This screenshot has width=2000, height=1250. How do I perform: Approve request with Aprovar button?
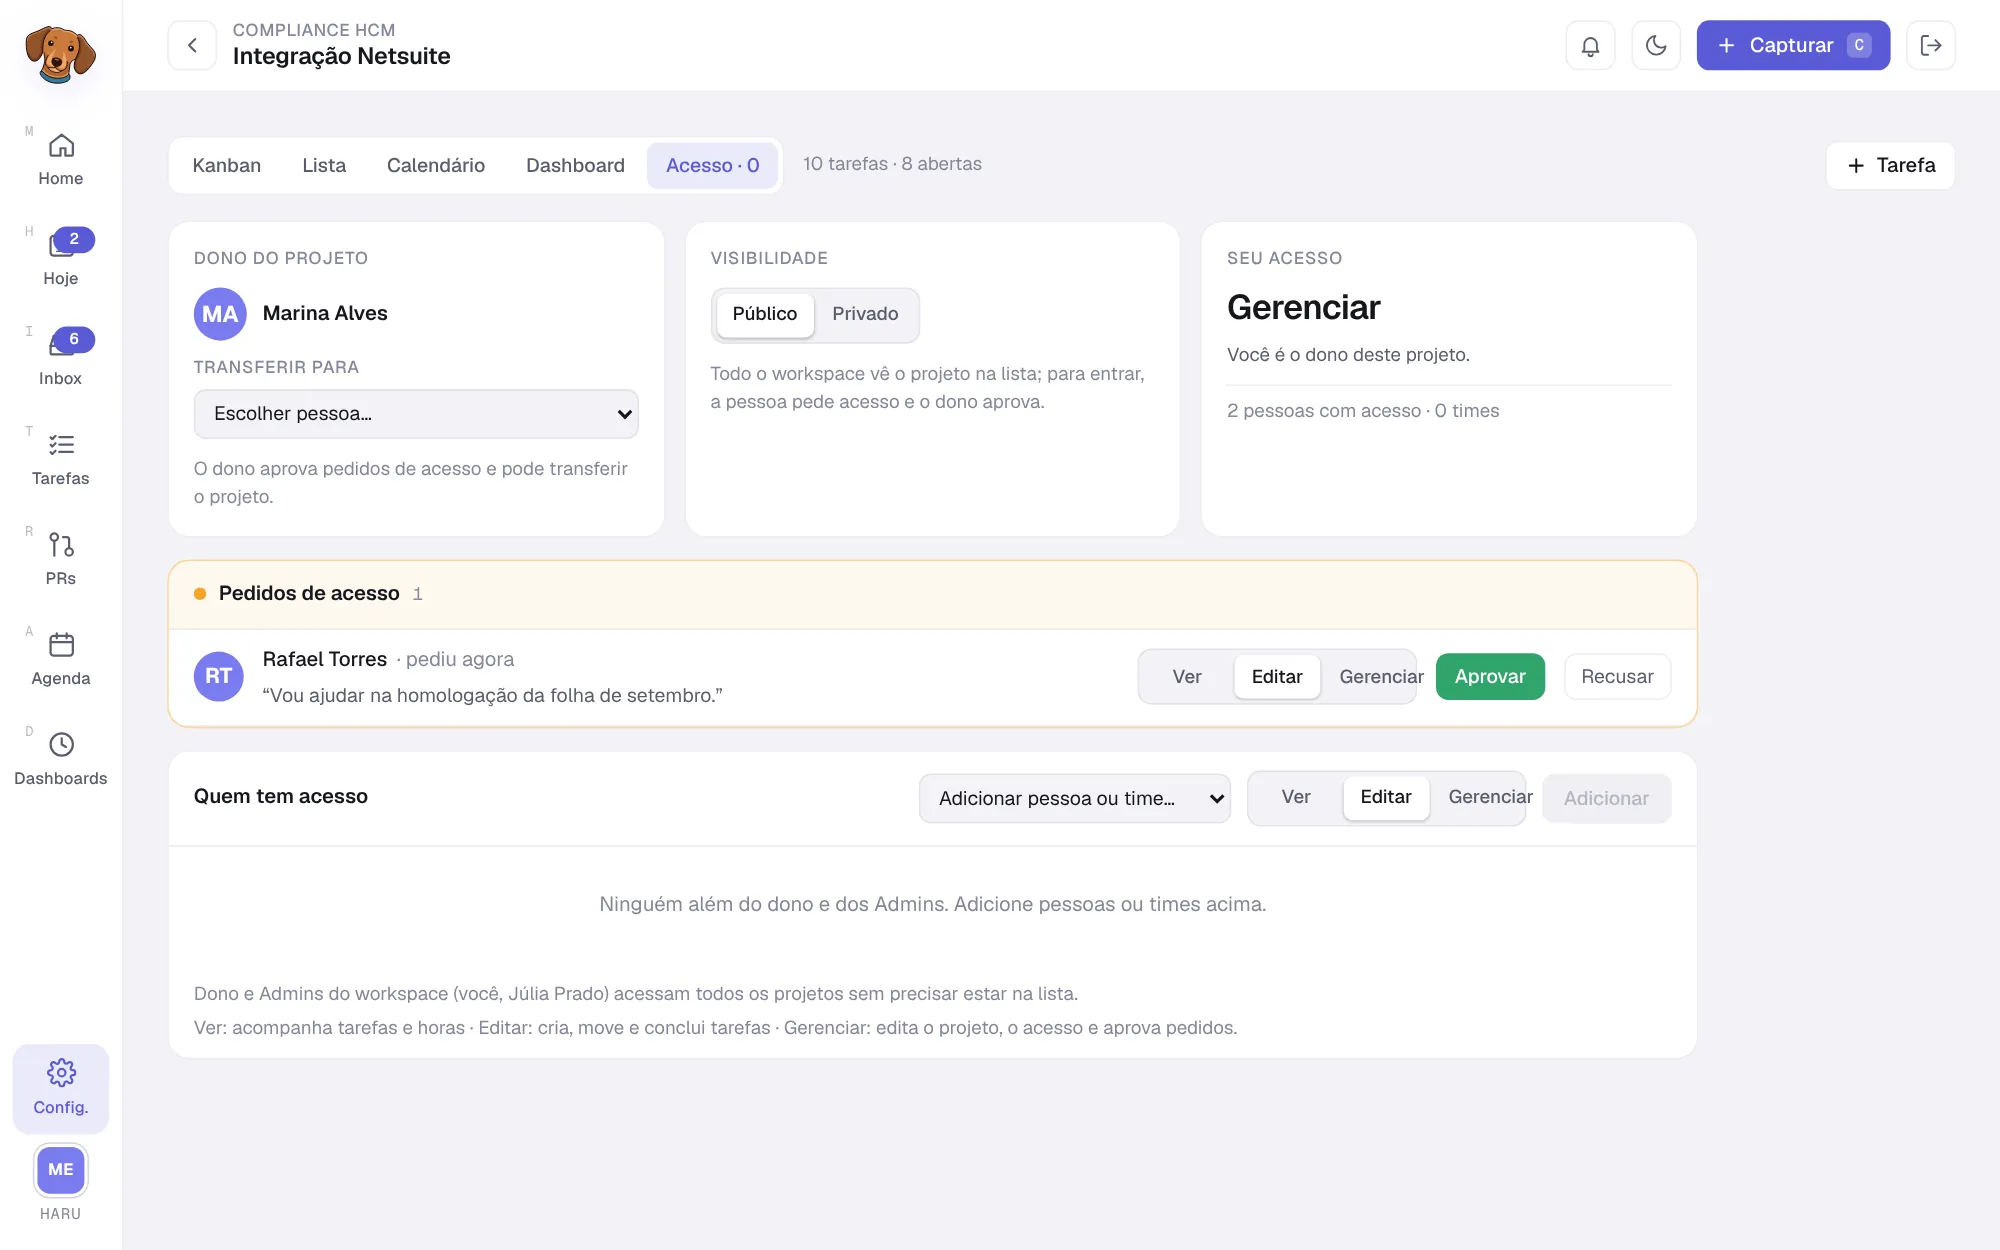point(1490,677)
